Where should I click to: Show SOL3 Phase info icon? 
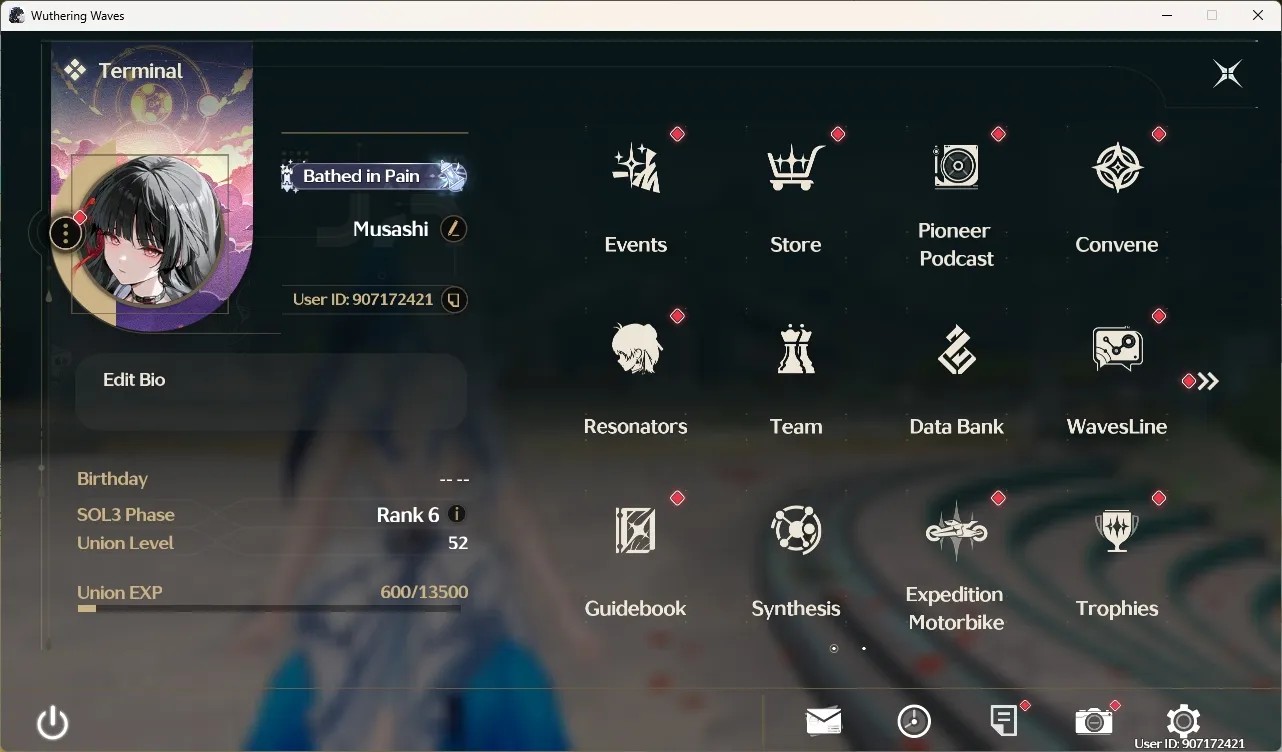(457, 514)
